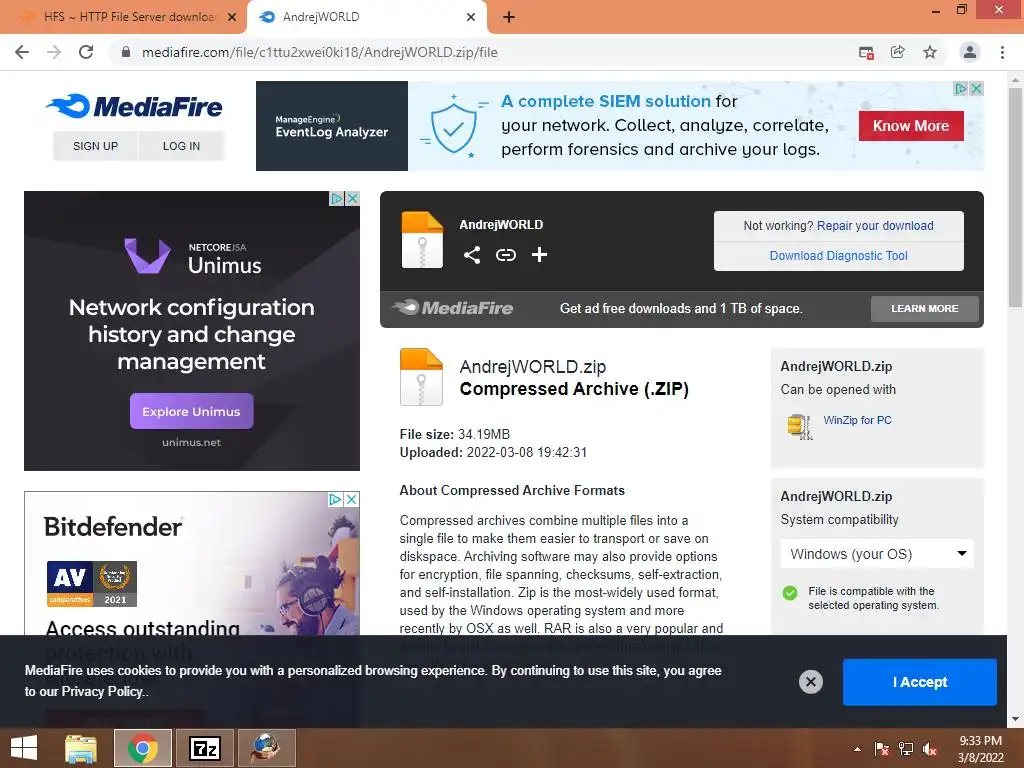Bookmark this page with star icon
Viewport: 1024px width, 768px height.
click(930, 52)
